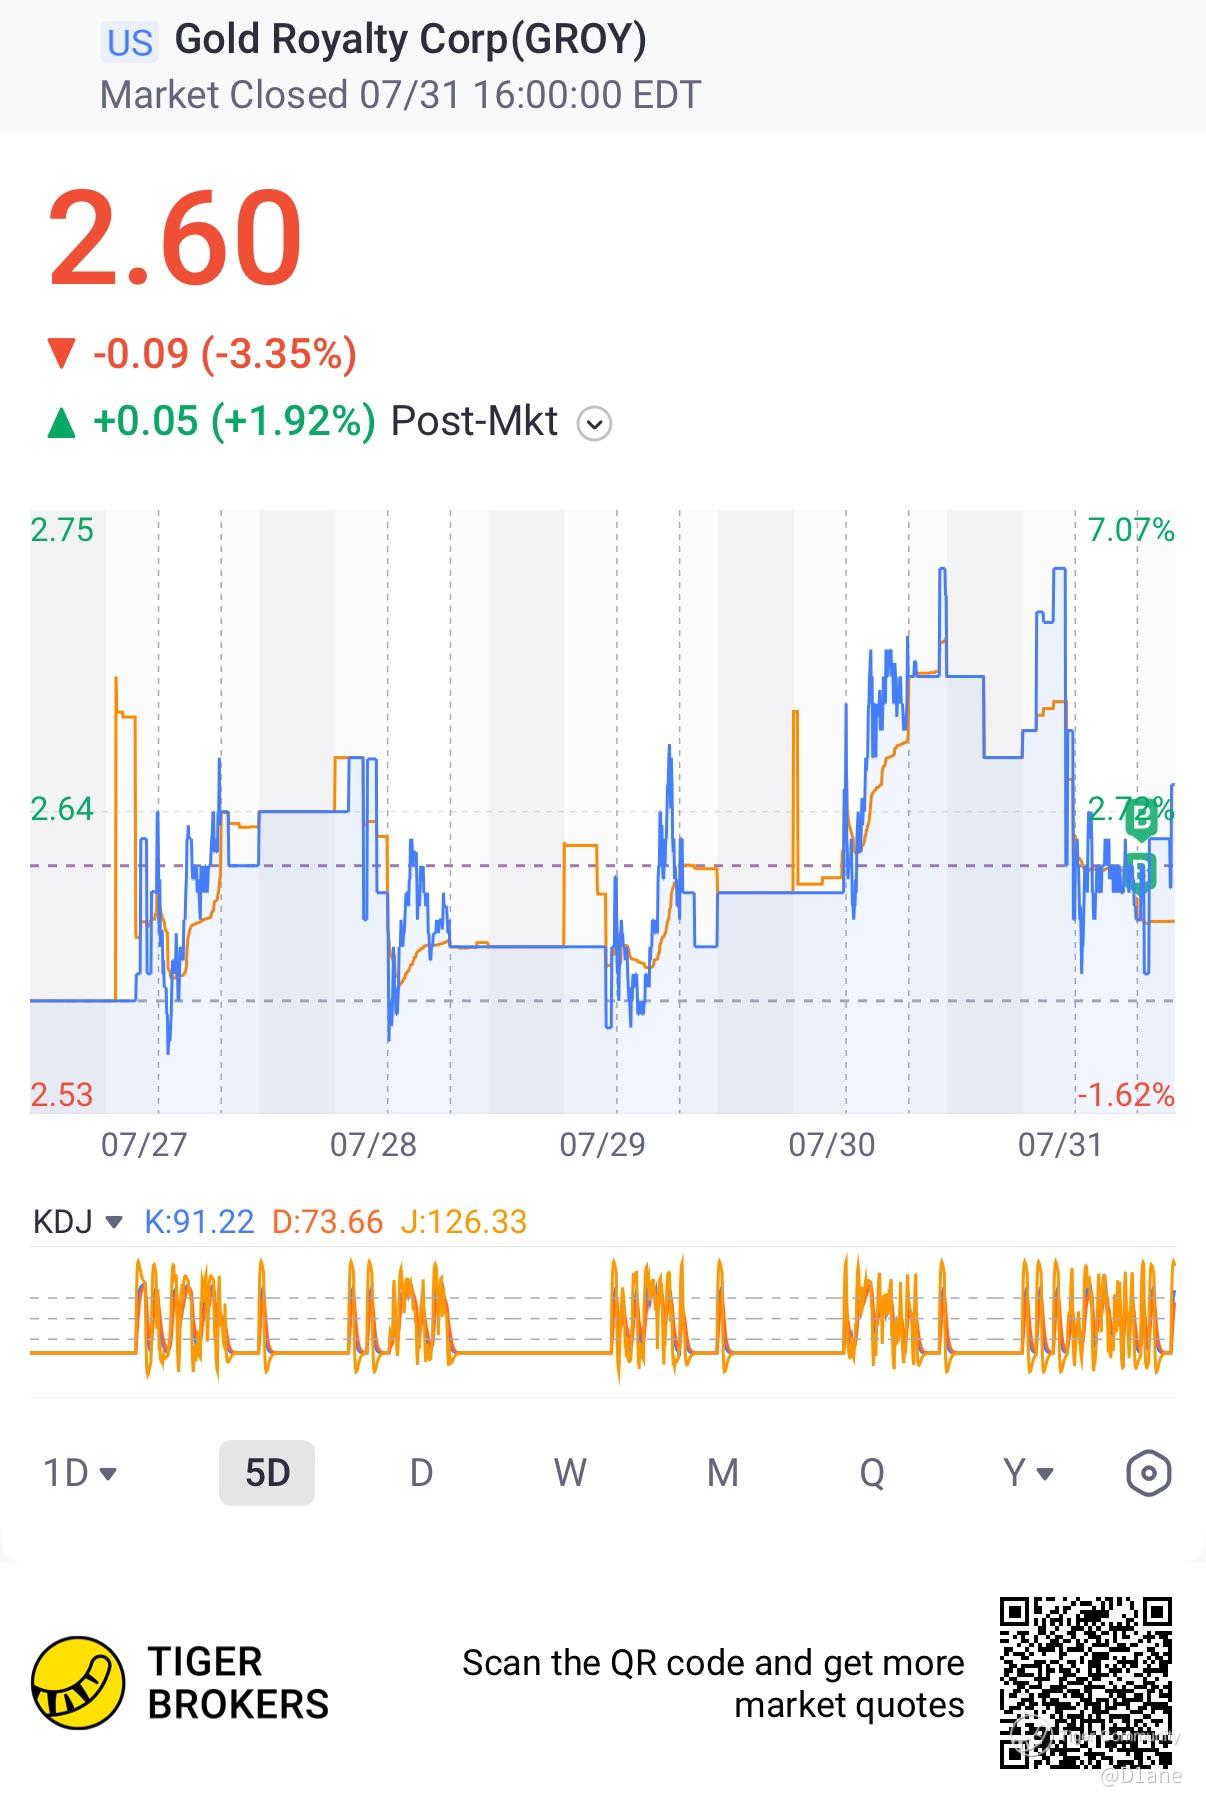Tap red down-triangle price change indicator
Viewport: 1206px width, 1803px height.
[x=62, y=353]
